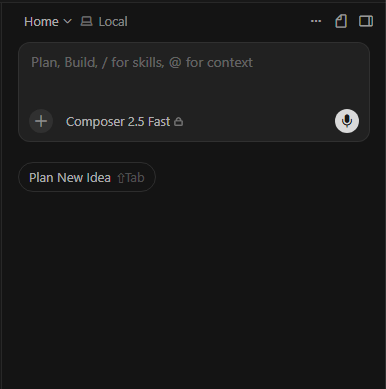Viewport: 386px width, 389px height.
Task: Click the laptop icon beside Local
Action: pyautogui.click(x=86, y=21)
